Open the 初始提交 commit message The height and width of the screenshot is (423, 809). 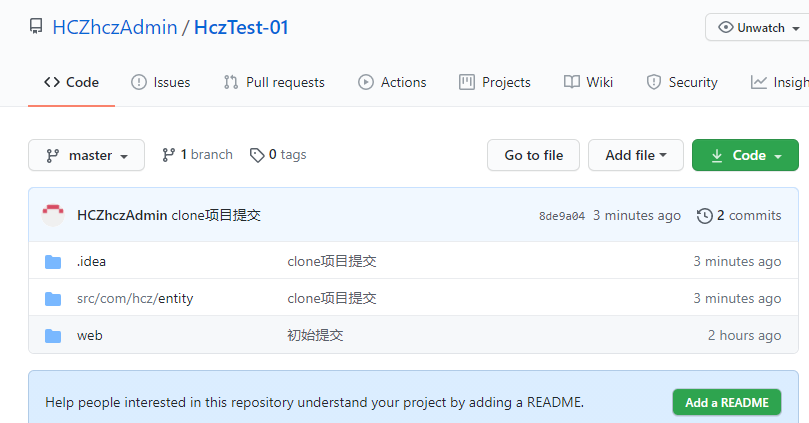[x=315, y=335]
